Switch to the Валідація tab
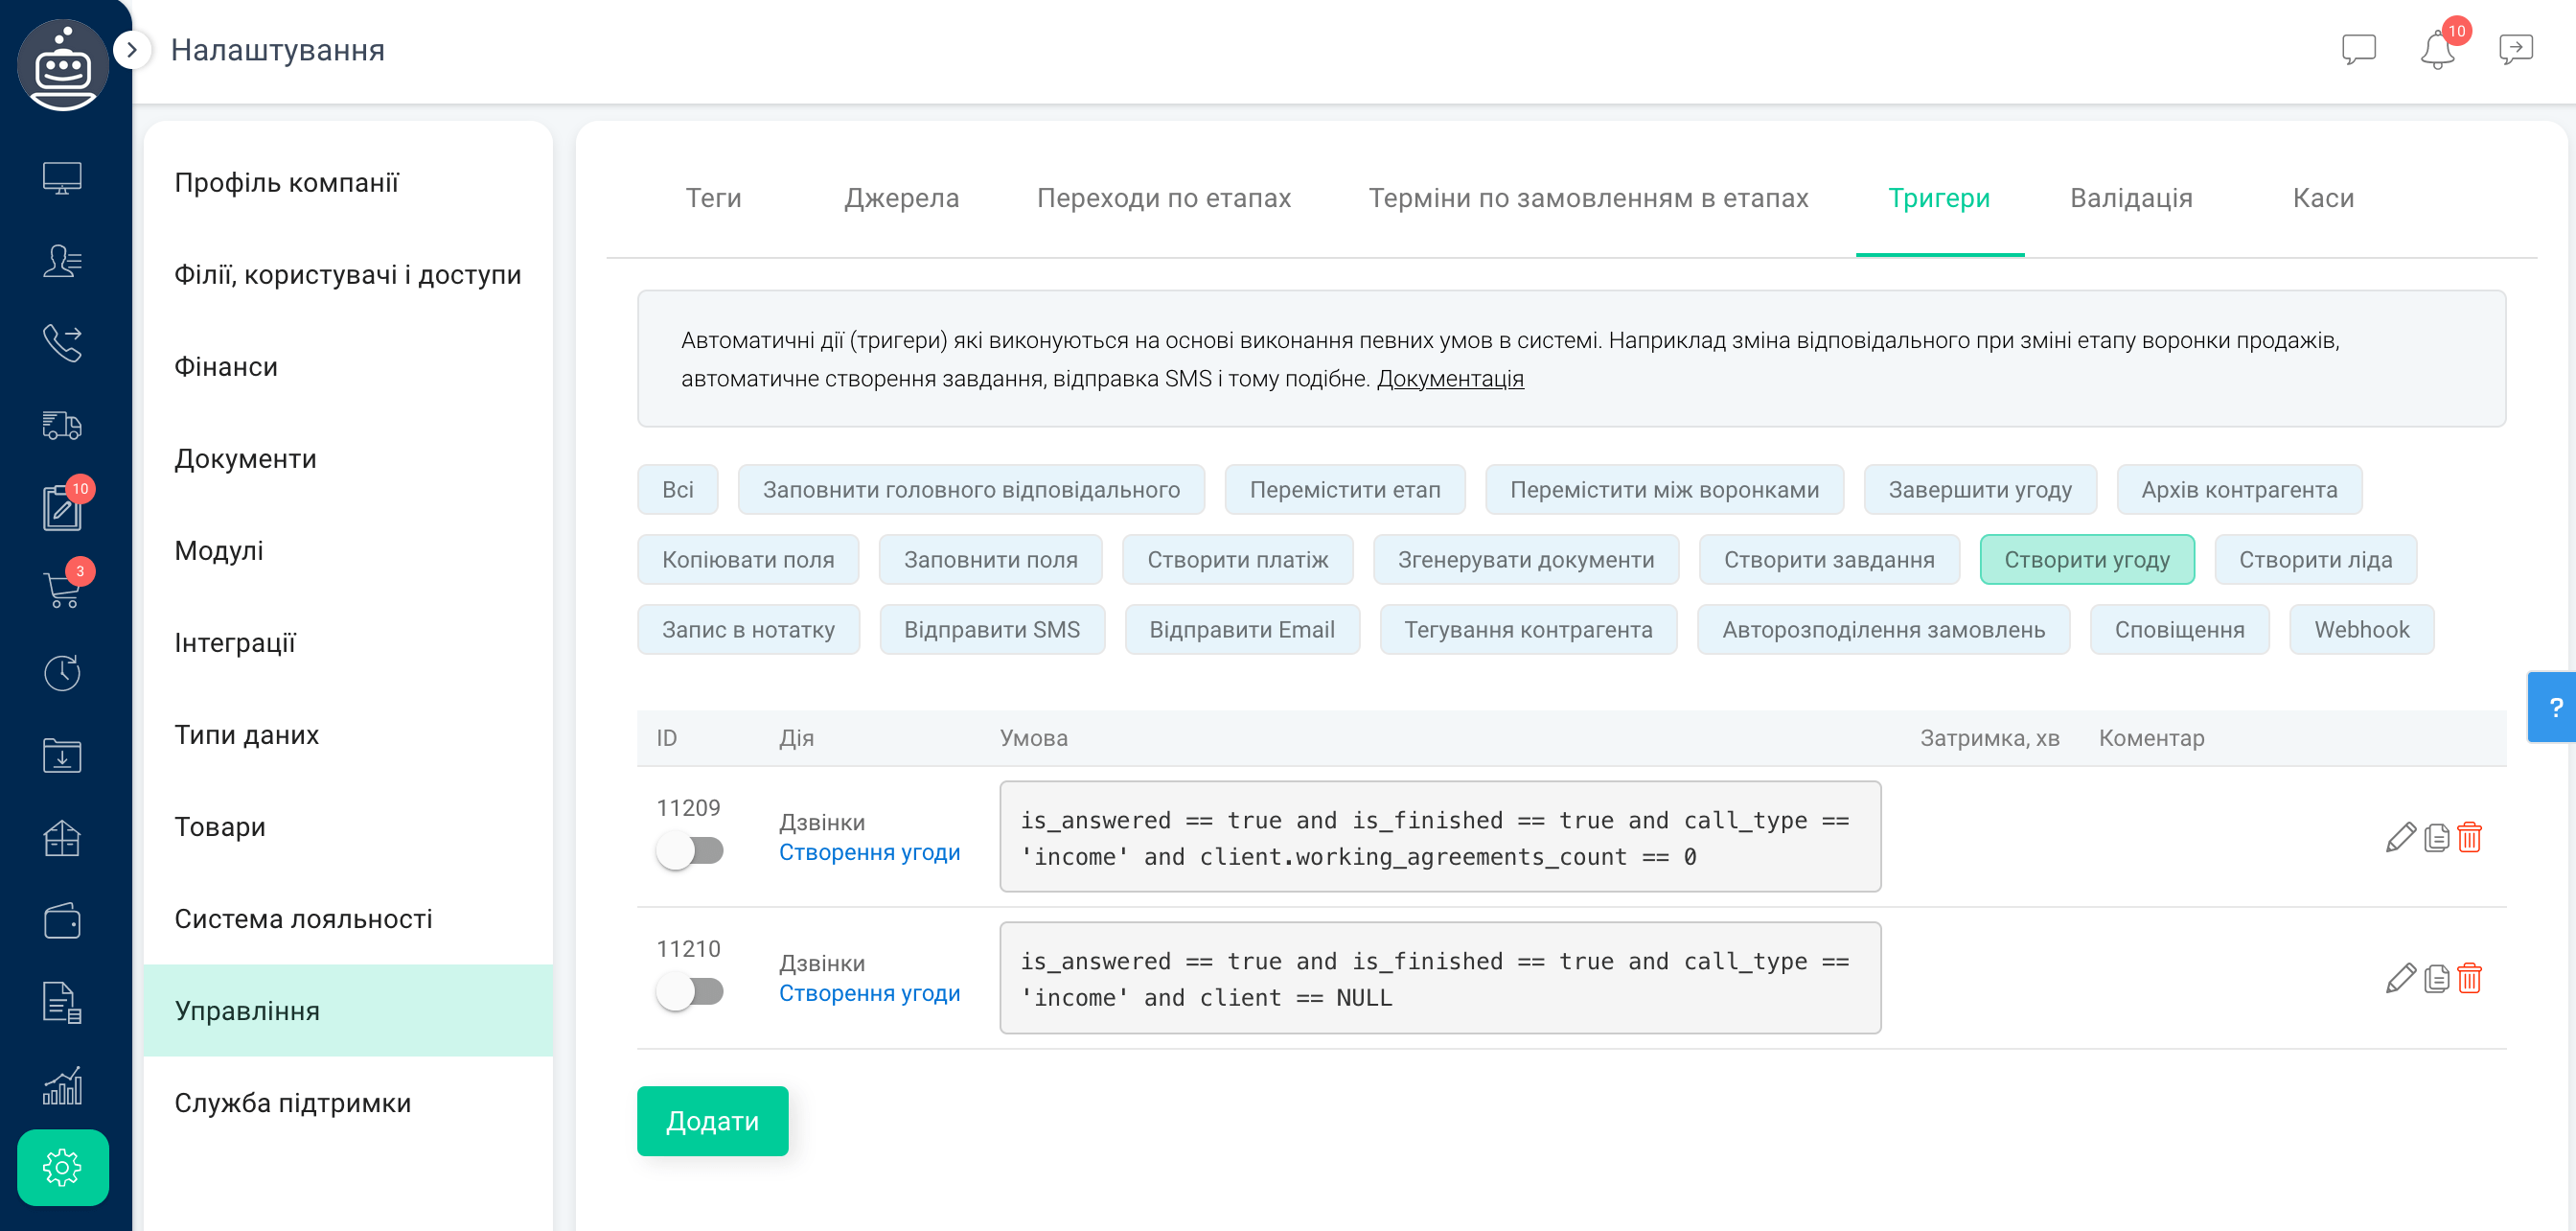 coord(2130,198)
